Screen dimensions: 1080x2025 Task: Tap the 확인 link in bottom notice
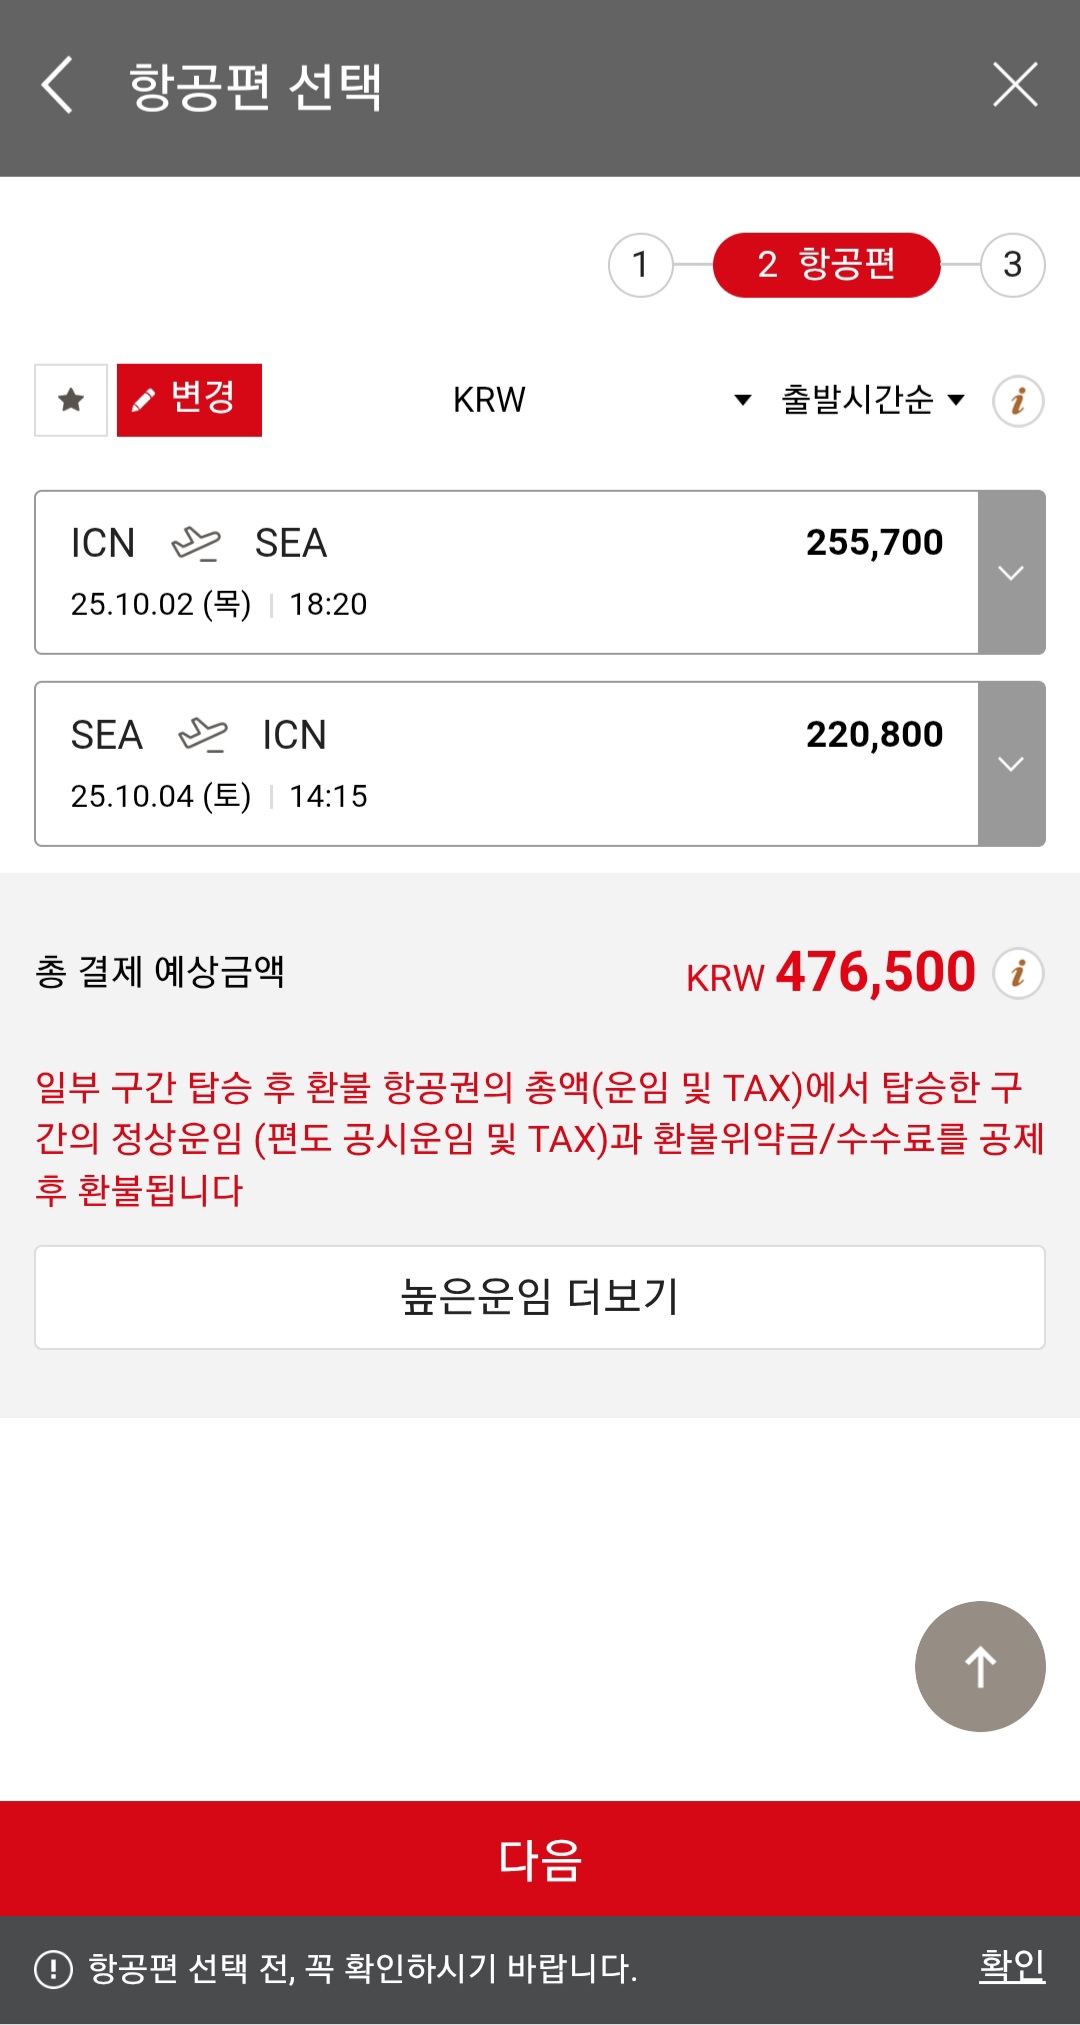1012,1966
